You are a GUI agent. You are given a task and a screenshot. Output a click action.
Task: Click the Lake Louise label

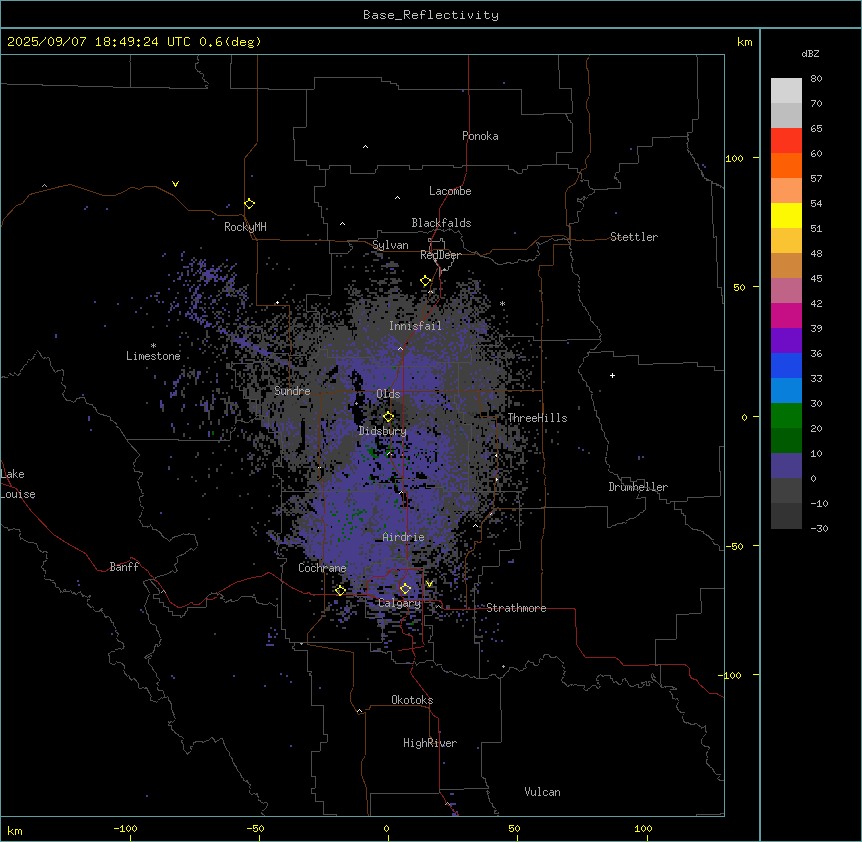(18, 484)
